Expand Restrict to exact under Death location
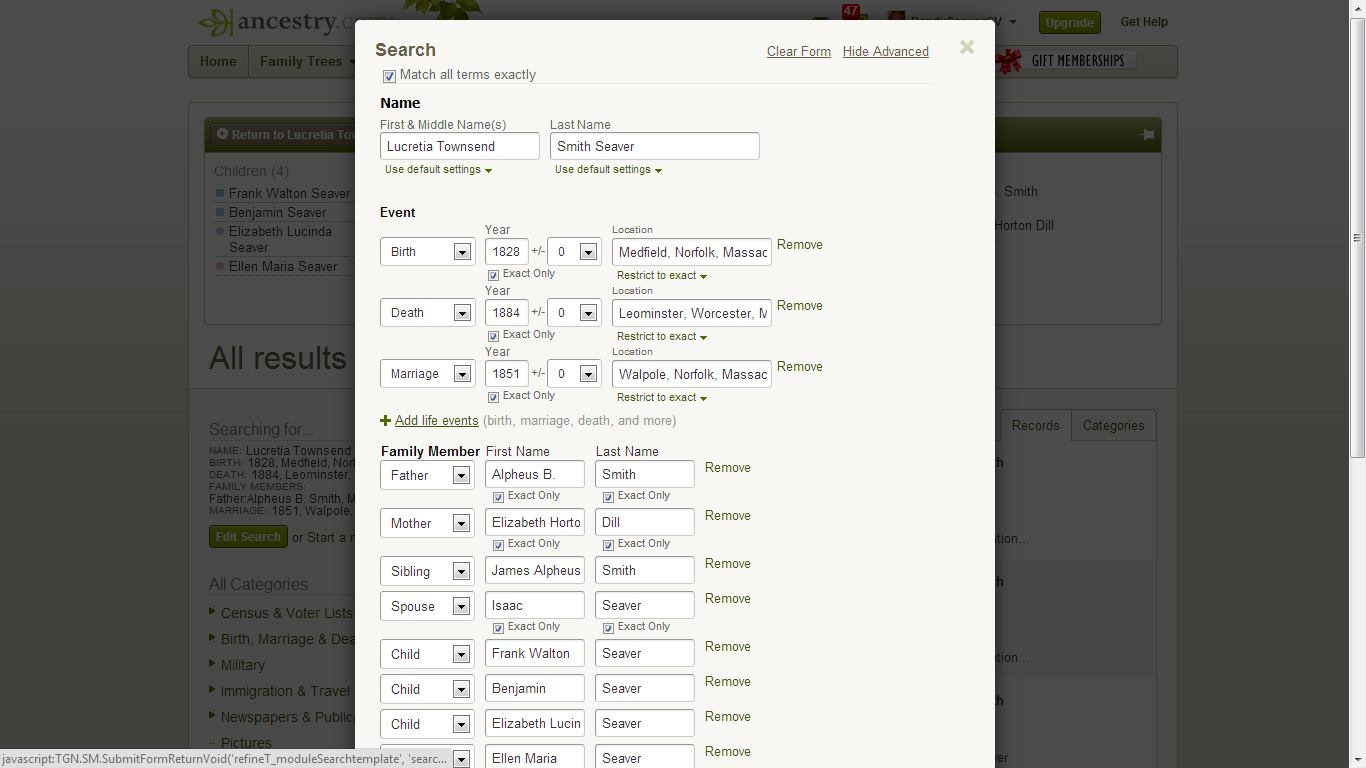This screenshot has height=768, width=1366. coord(662,337)
